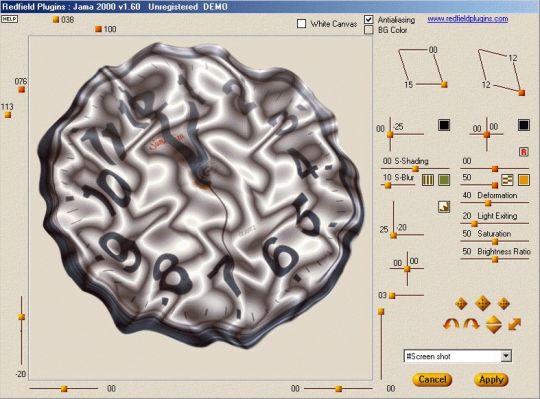The image size is (540, 399).
Task: Click the right small dice diamond icon
Action: click(503, 304)
